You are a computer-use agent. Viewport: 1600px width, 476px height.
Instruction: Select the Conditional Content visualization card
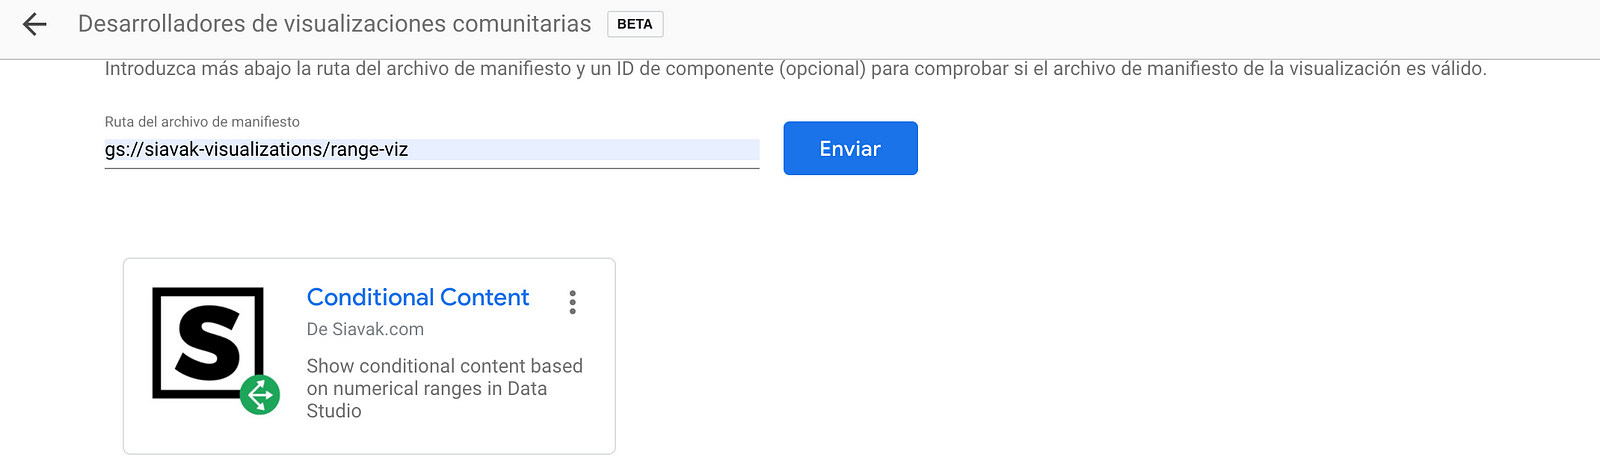(x=369, y=356)
